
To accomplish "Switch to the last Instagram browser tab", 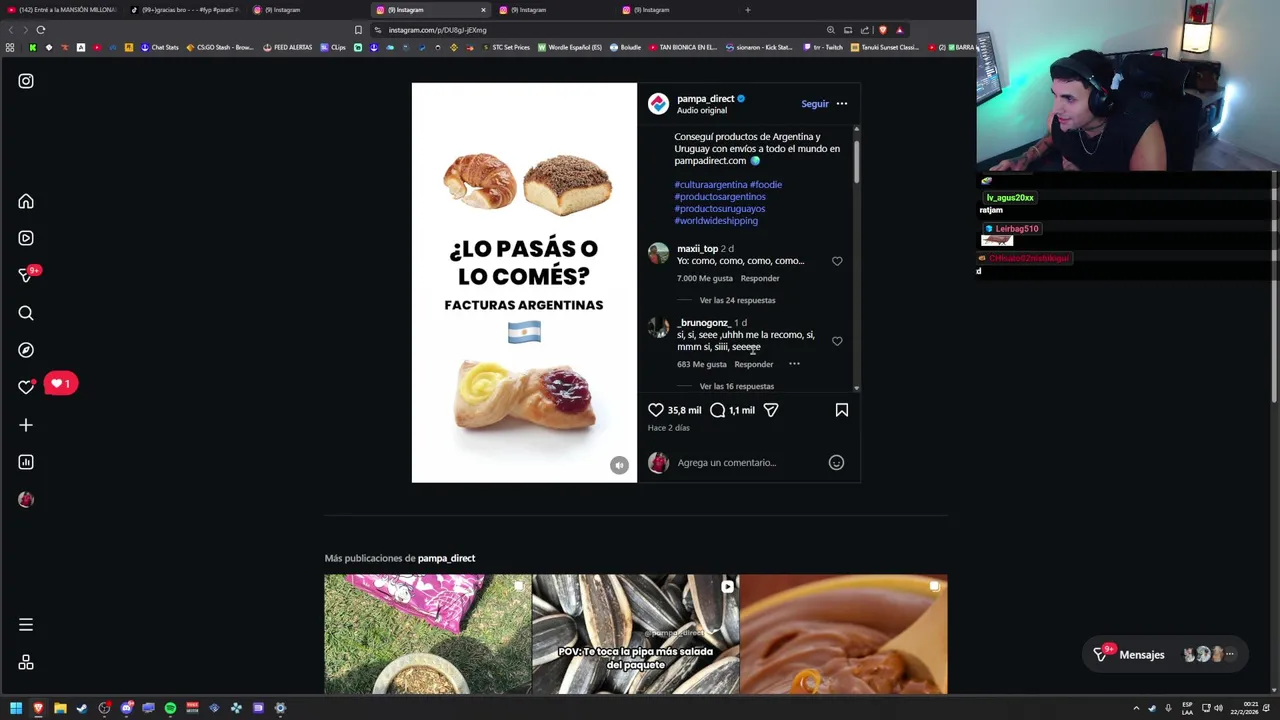I will coord(678,10).
